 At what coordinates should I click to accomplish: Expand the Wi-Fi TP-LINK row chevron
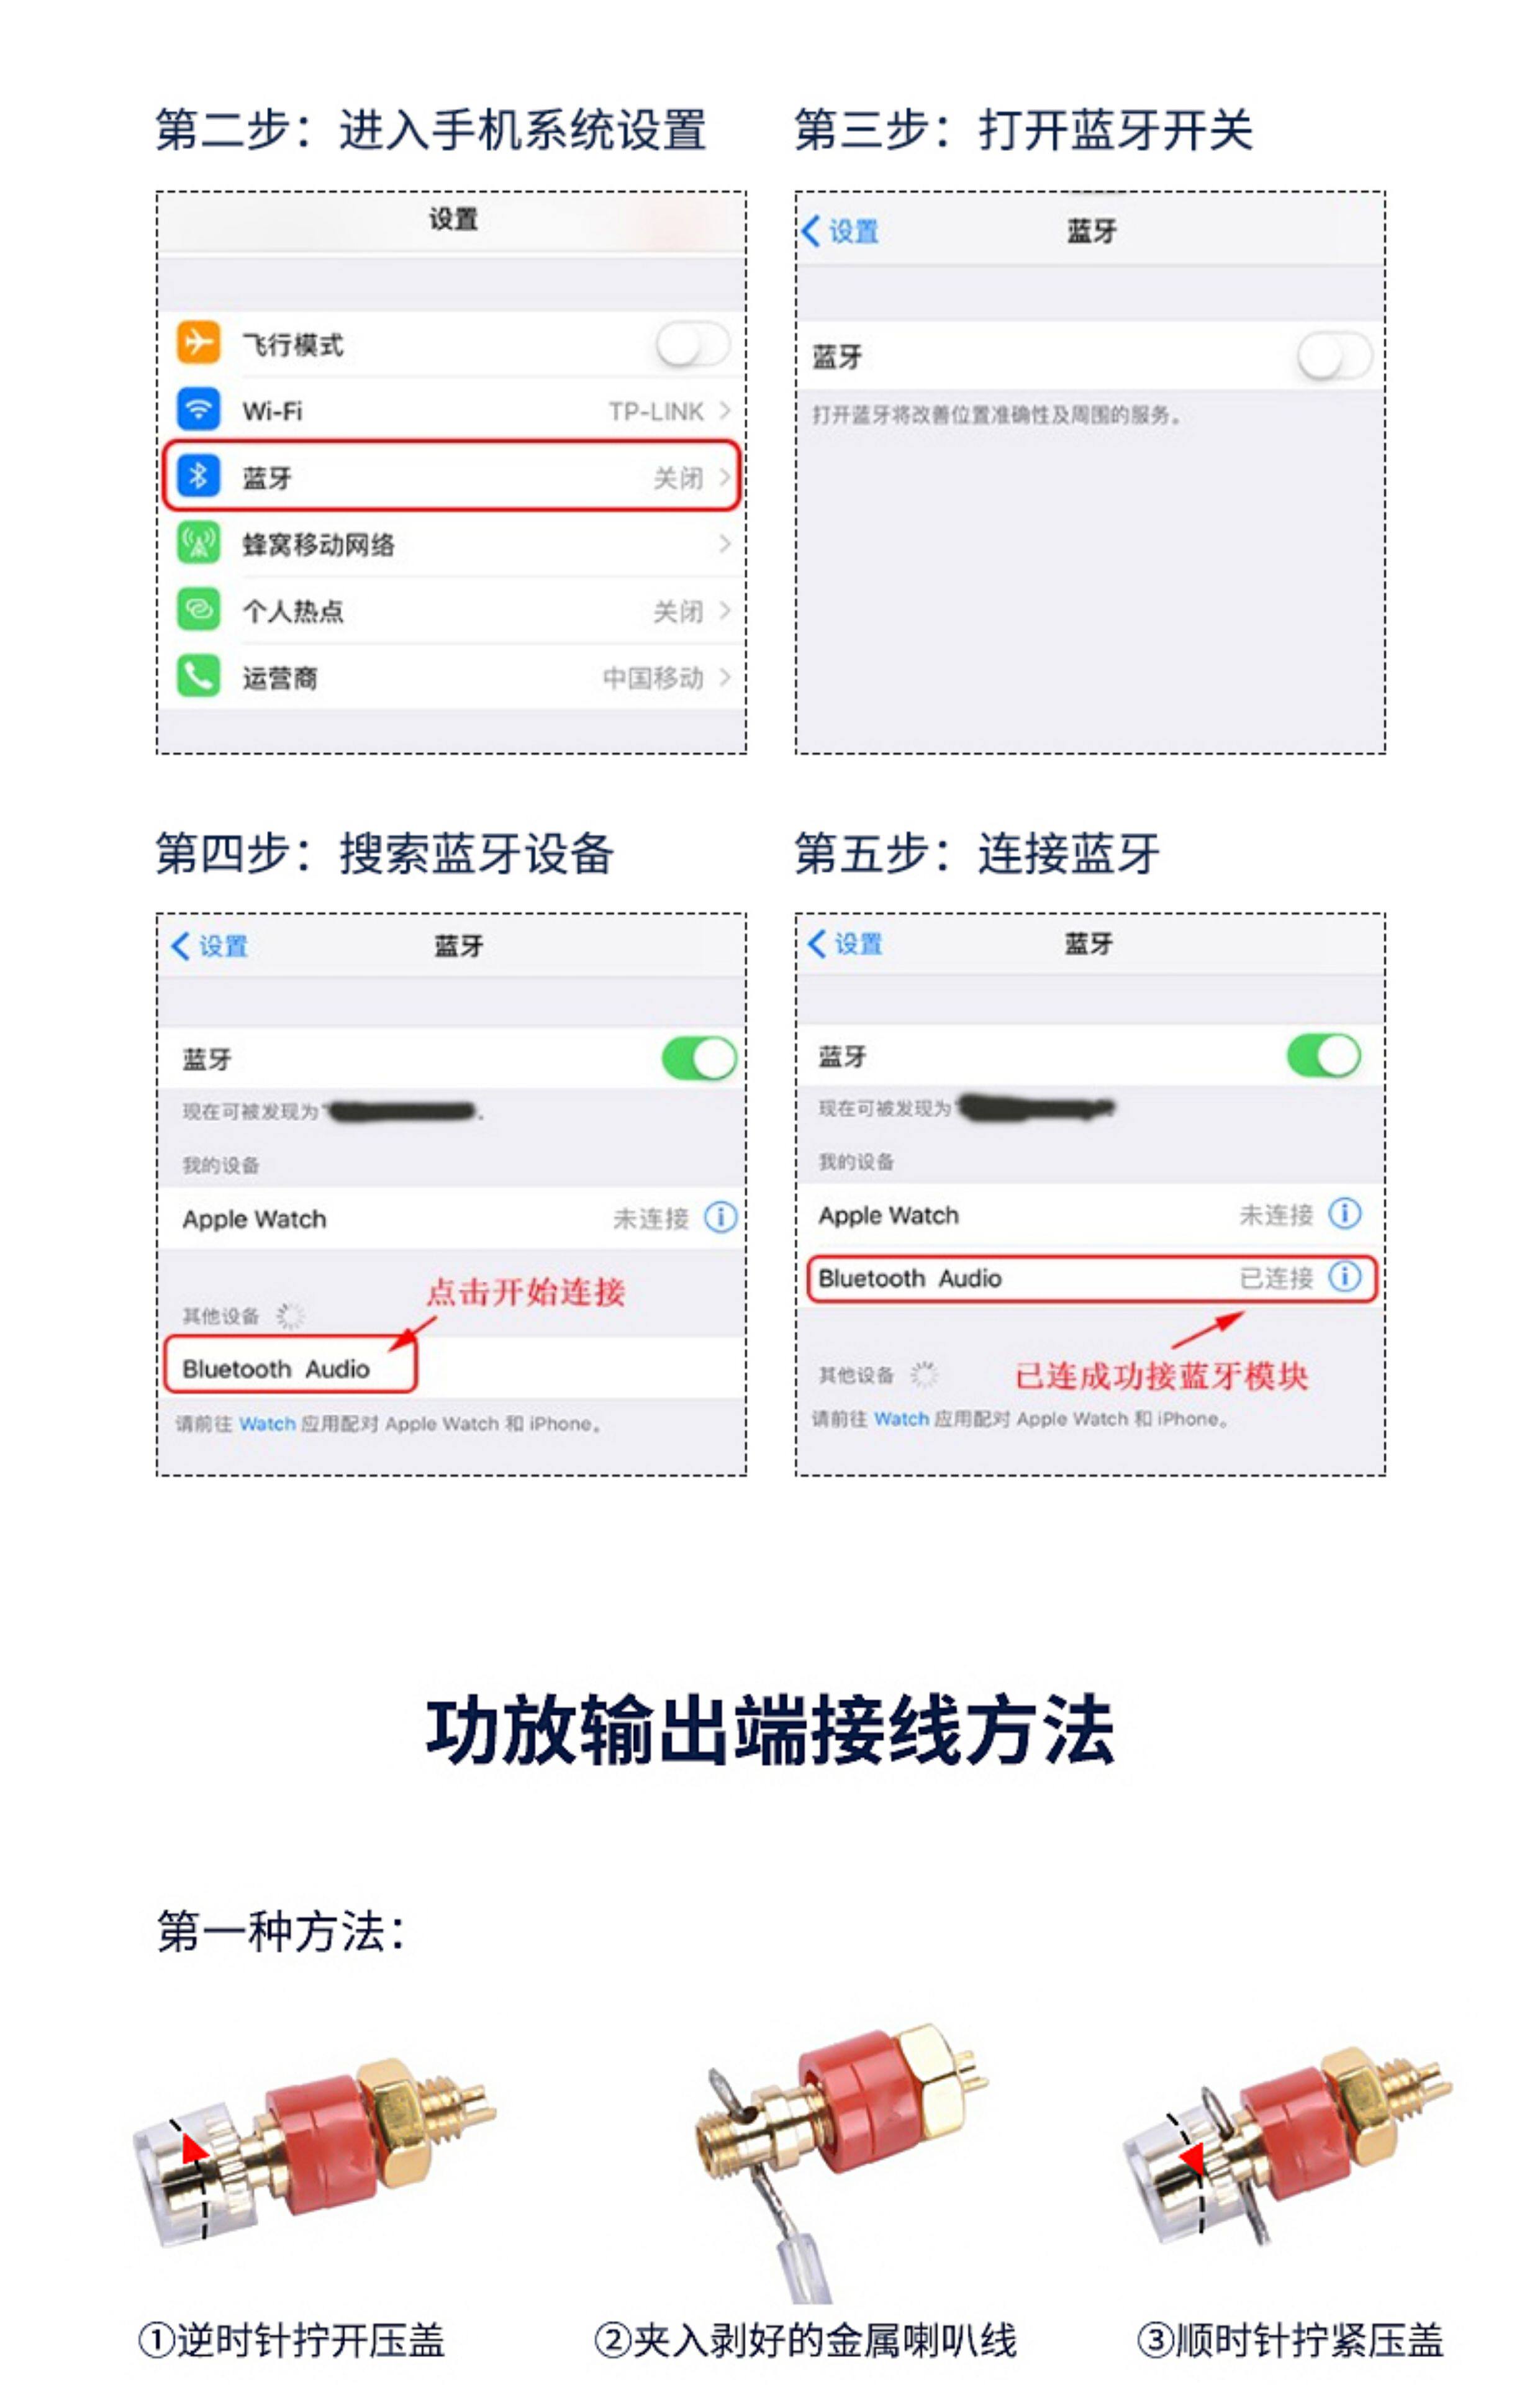coord(725,410)
